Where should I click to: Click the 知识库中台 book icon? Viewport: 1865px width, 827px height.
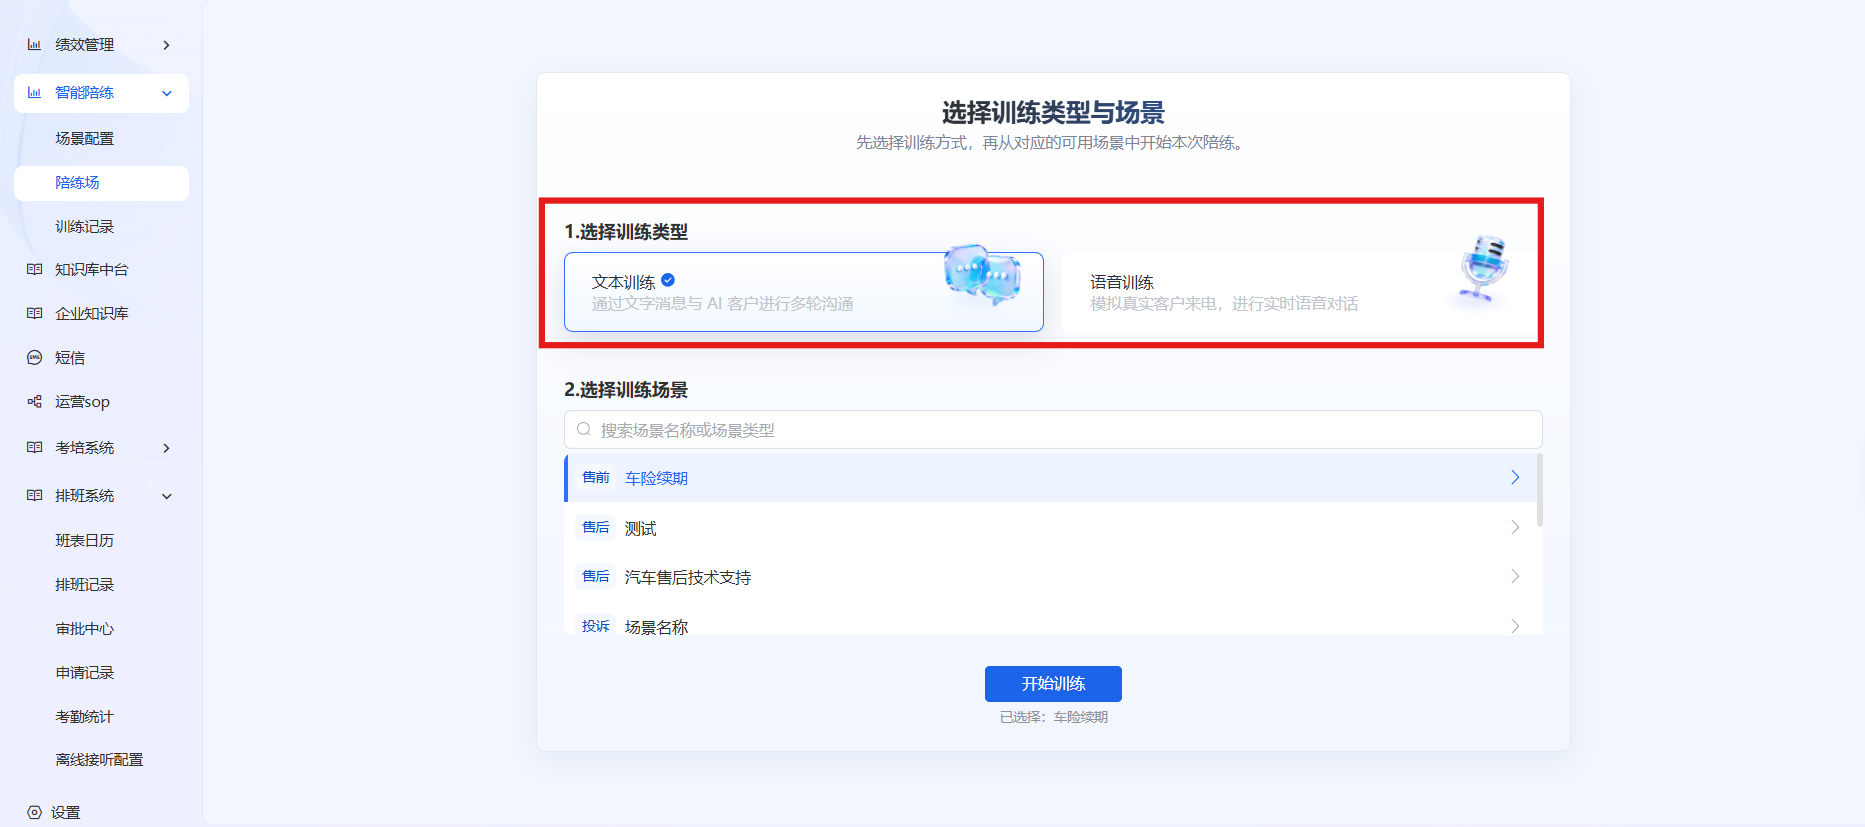[x=34, y=269]
